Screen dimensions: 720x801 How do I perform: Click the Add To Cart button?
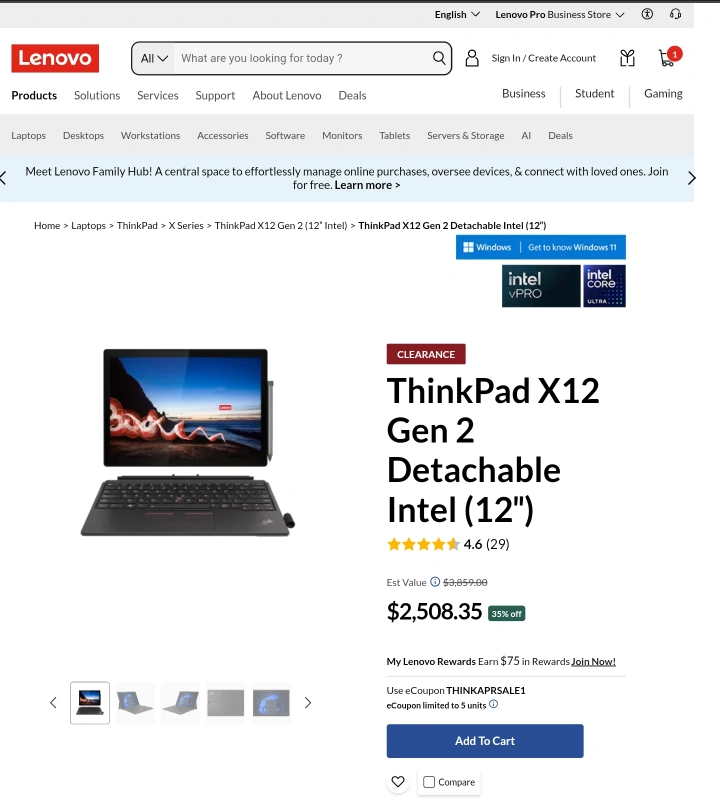click(x=485, y=740)
